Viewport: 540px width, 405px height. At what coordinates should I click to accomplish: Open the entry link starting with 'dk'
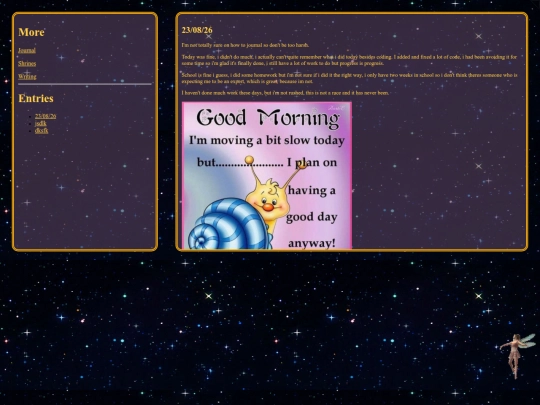click(x=41, y=131)
